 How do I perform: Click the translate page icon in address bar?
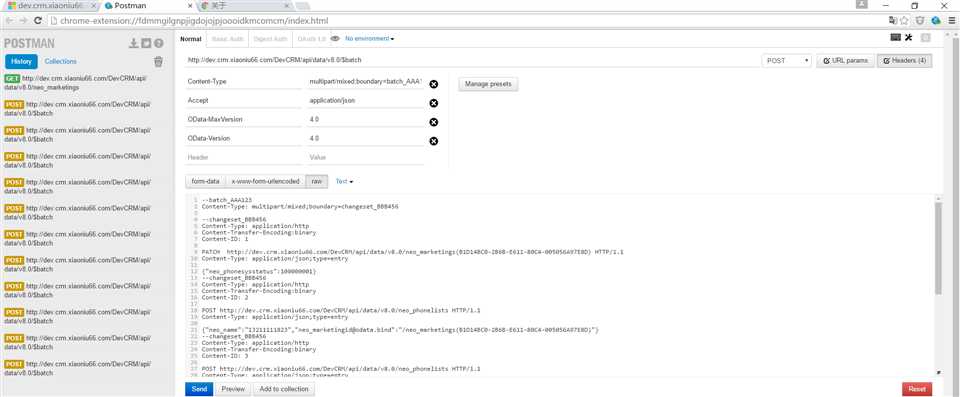click(893, 20)
